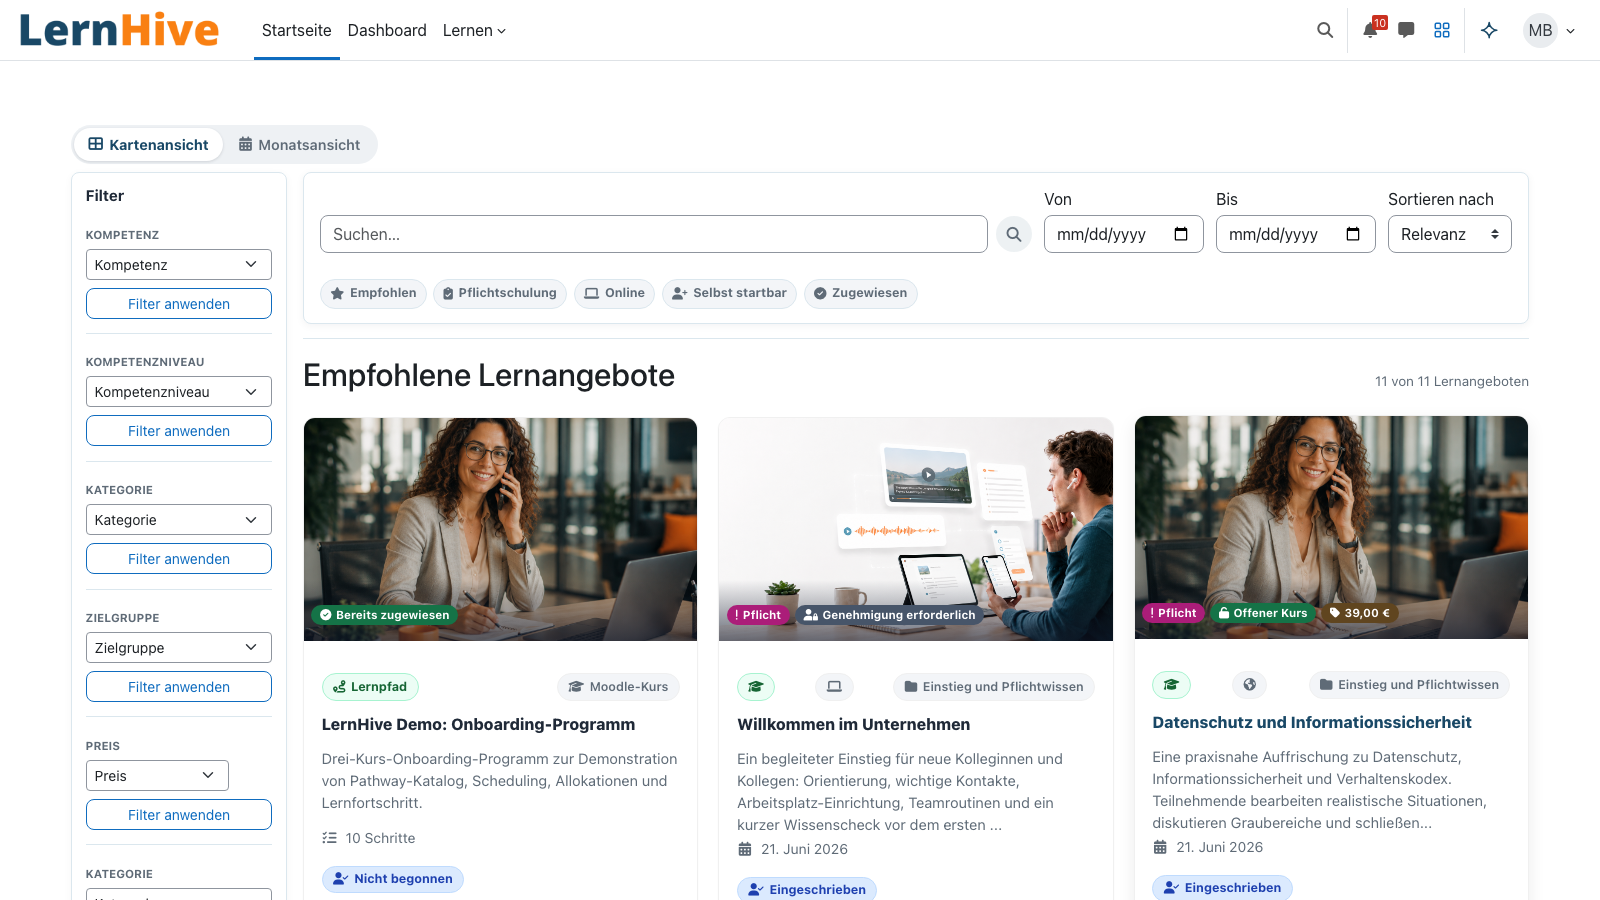Click Einstieg und Pflichtwissen tag on Datenschutz card
The width and height of the screenshot is (1600, 900).
pyautogui.click(x=1409, y=684)
